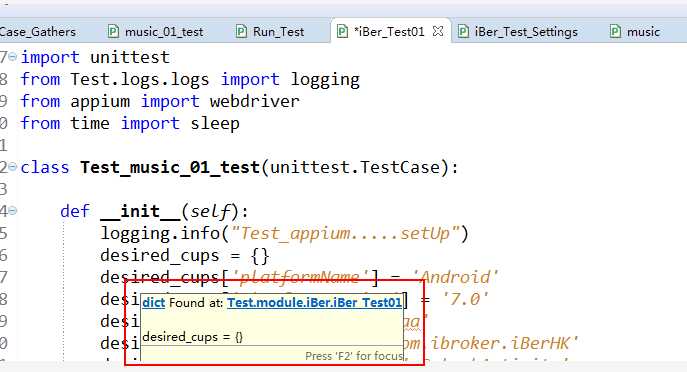Open the Case_Gathers tab
687x372 pixels.
pos(38,32)
